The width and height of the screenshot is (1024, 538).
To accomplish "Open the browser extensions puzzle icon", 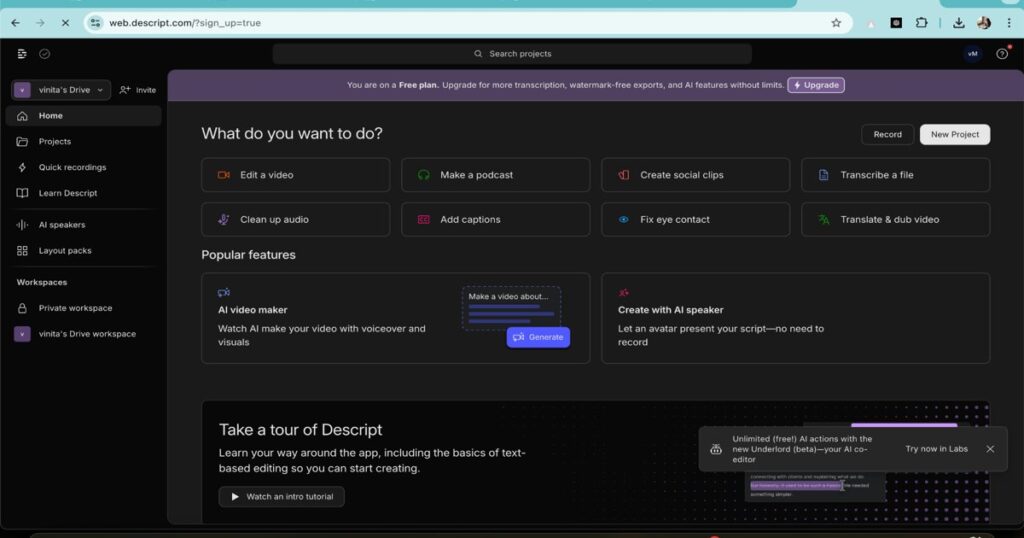I will click(x=921, y=23).
